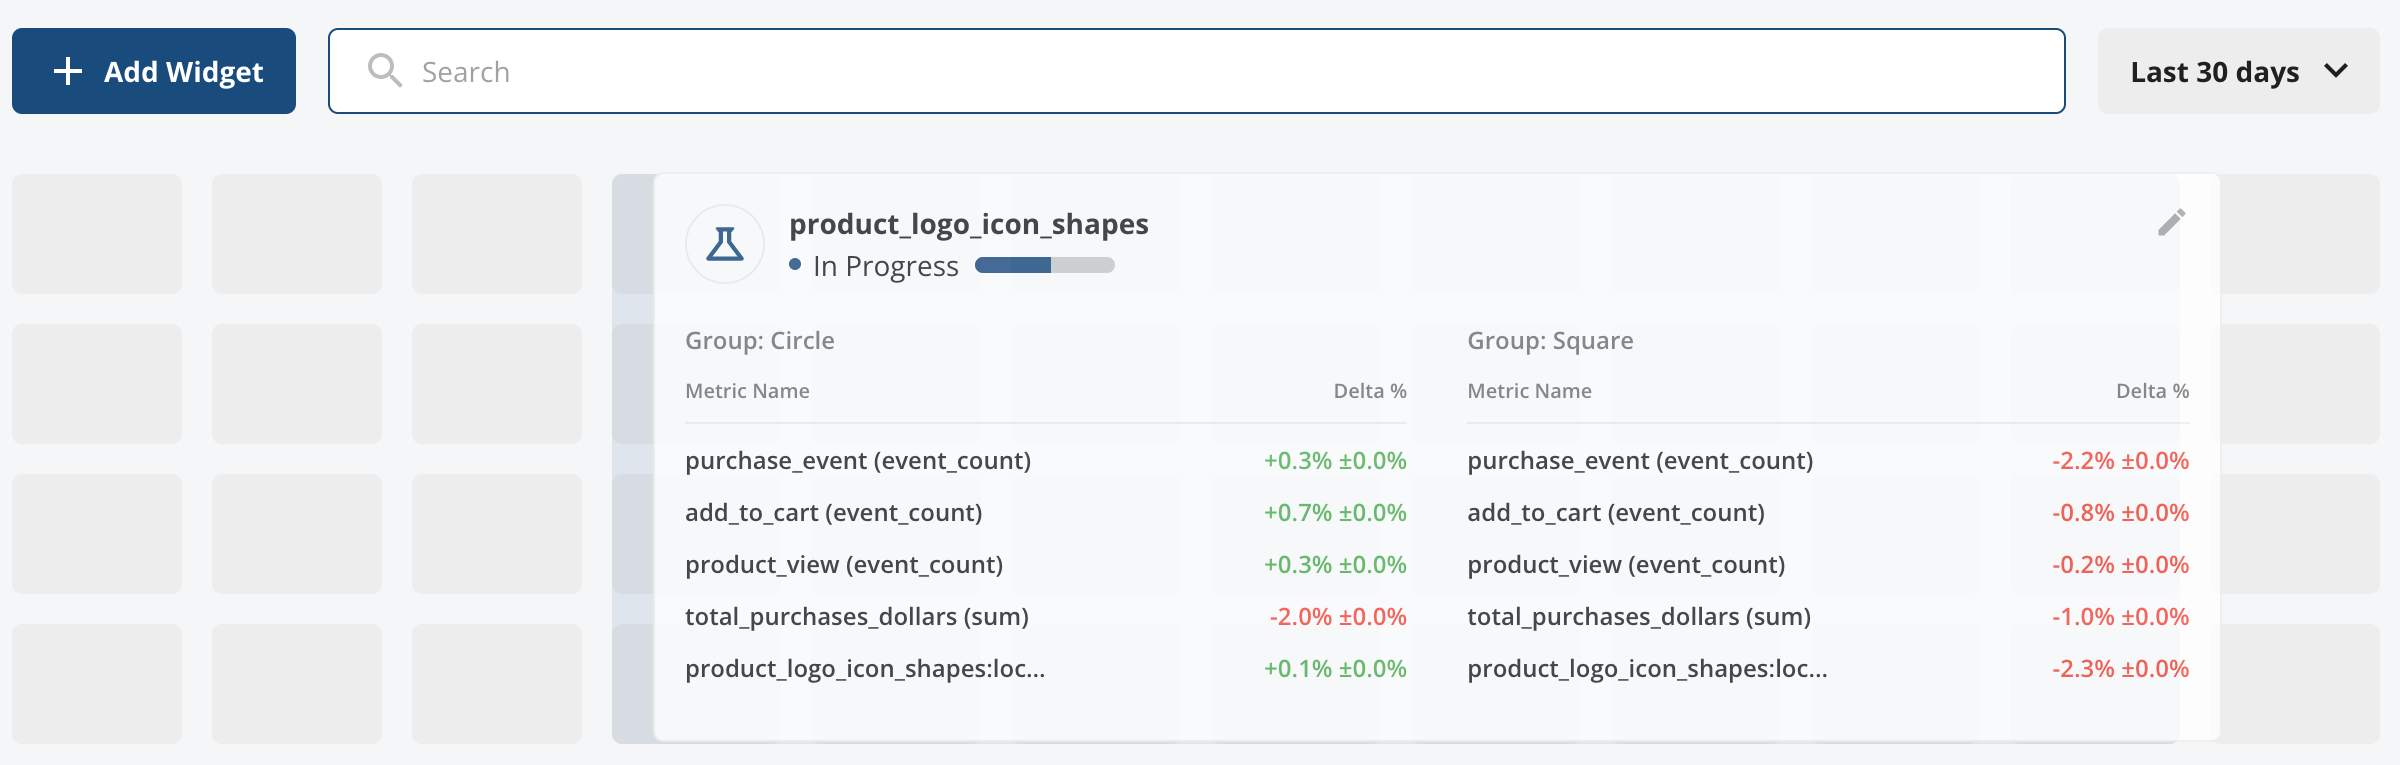Image resolution: width=2400 pixels, height=765 pixels.
Task: Click the +0.7% ±0.0% delta value
Action: [1335, 513]
